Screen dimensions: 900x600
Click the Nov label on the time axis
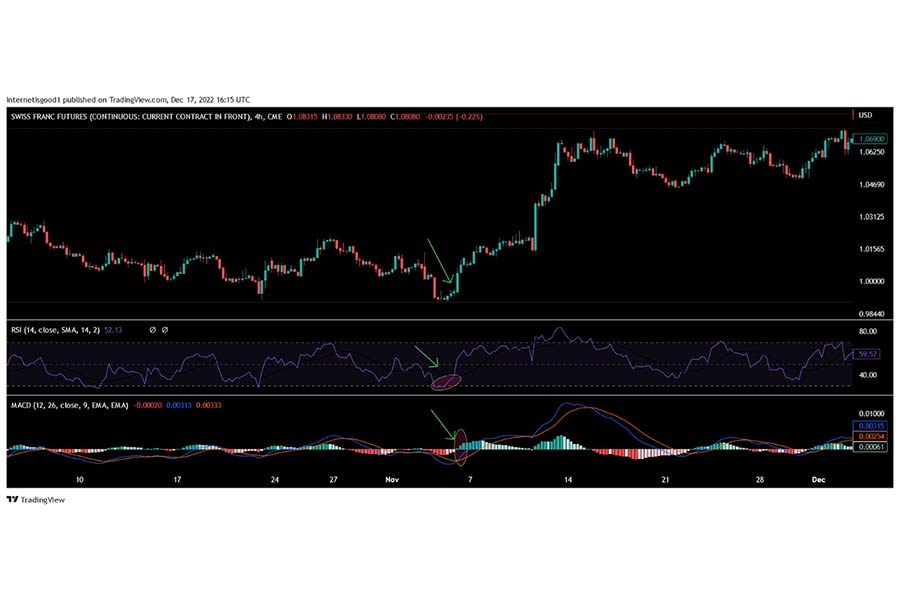(392, 479)
